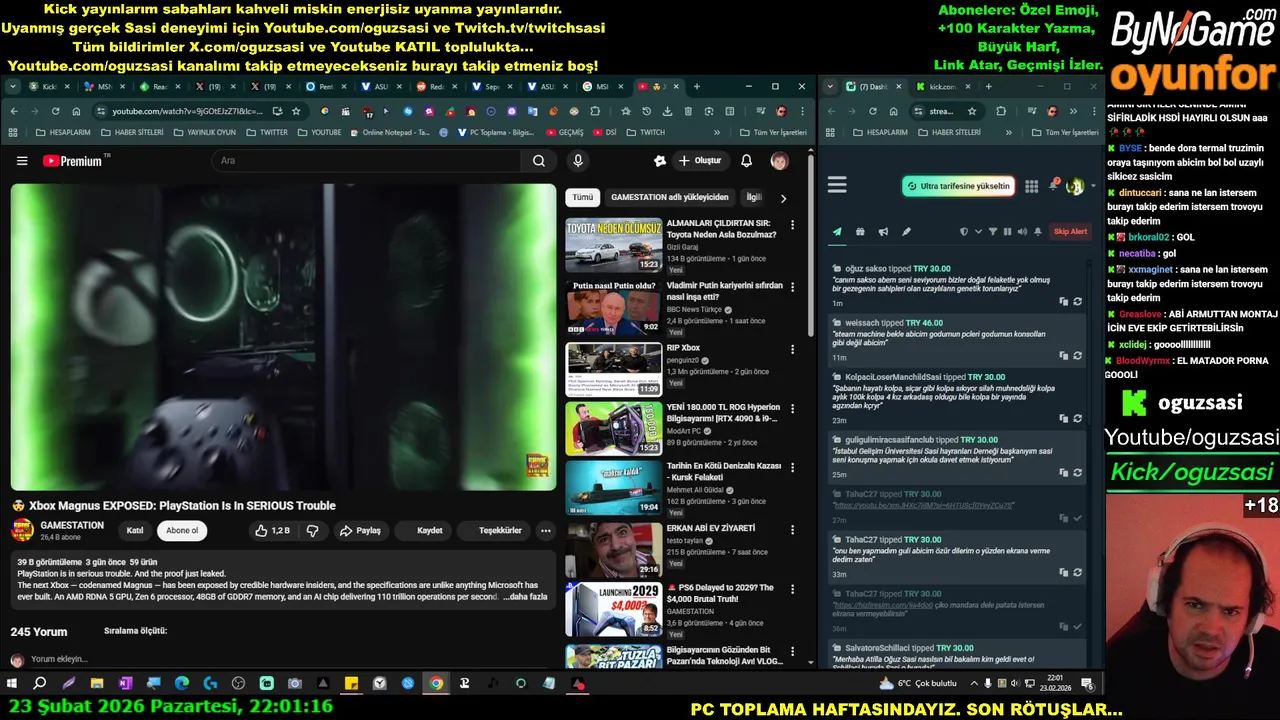The height and width of the screenshot is (720, 1280).
Task: Select the gift icon tab in dashboard
Action: [860, 232]
